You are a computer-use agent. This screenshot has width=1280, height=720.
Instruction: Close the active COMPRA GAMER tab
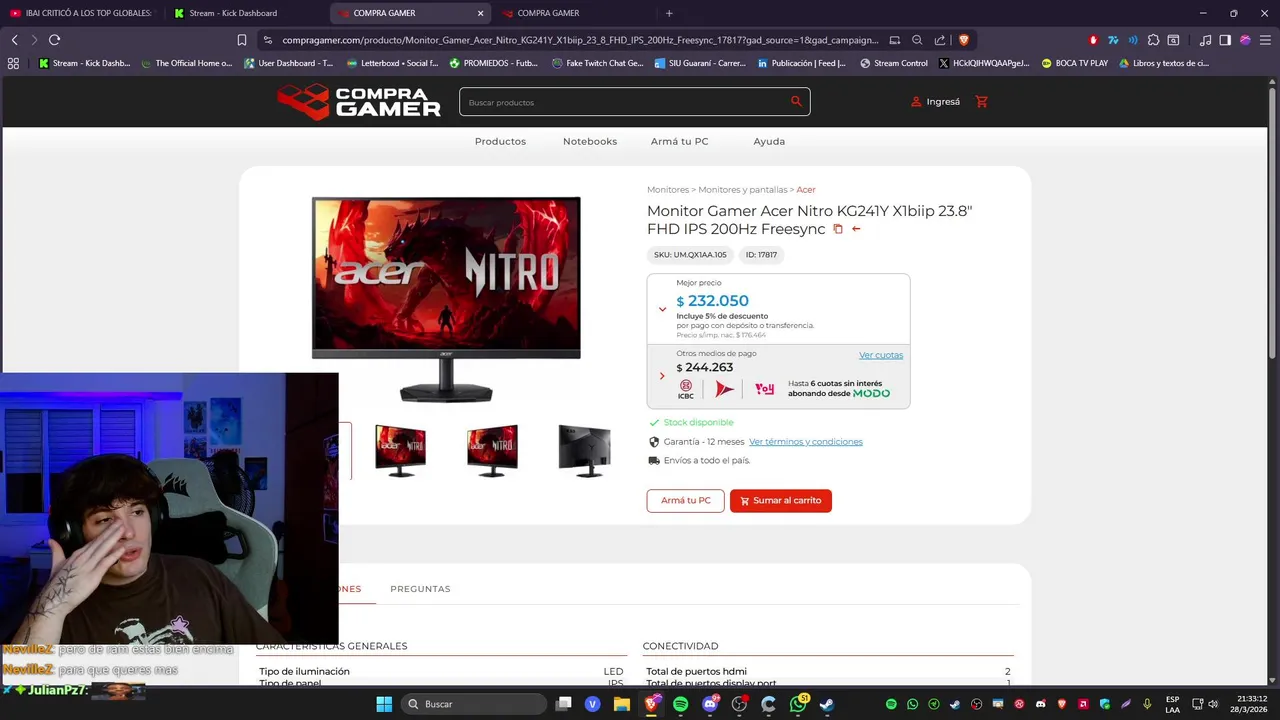tap(480, 13)
